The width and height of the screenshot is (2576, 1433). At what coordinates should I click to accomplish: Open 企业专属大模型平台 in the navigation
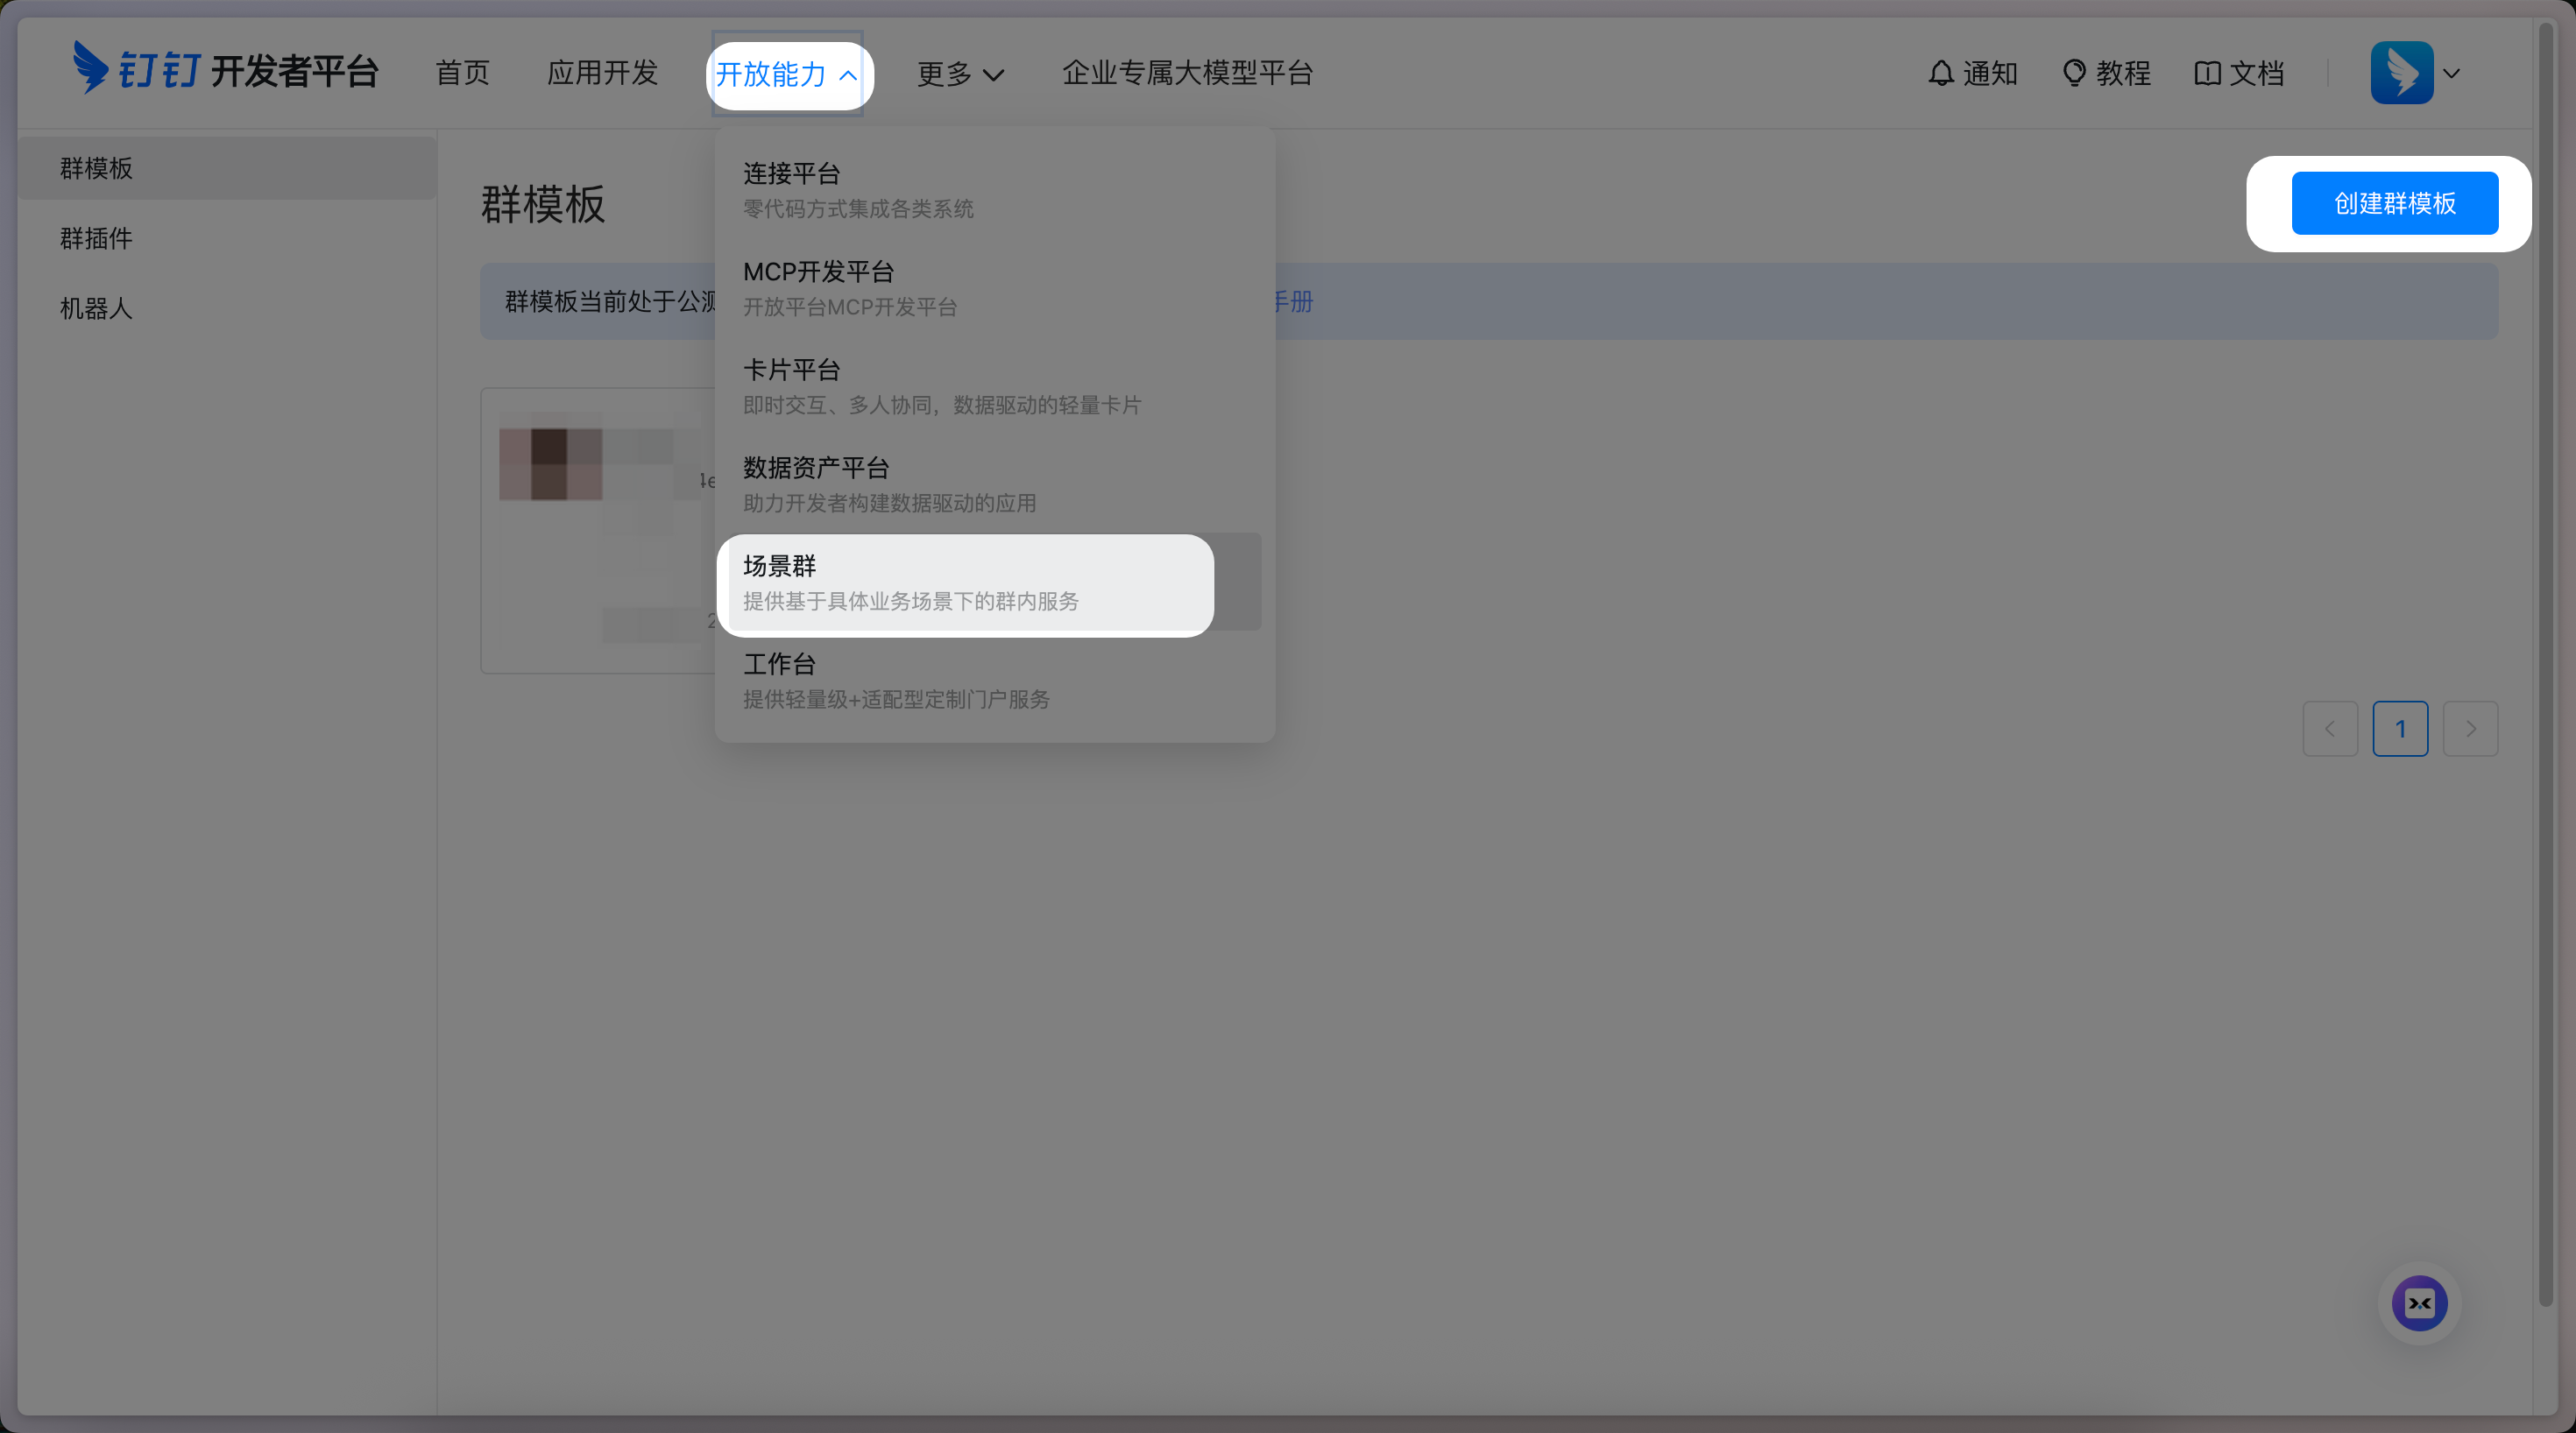(1187, 73)
